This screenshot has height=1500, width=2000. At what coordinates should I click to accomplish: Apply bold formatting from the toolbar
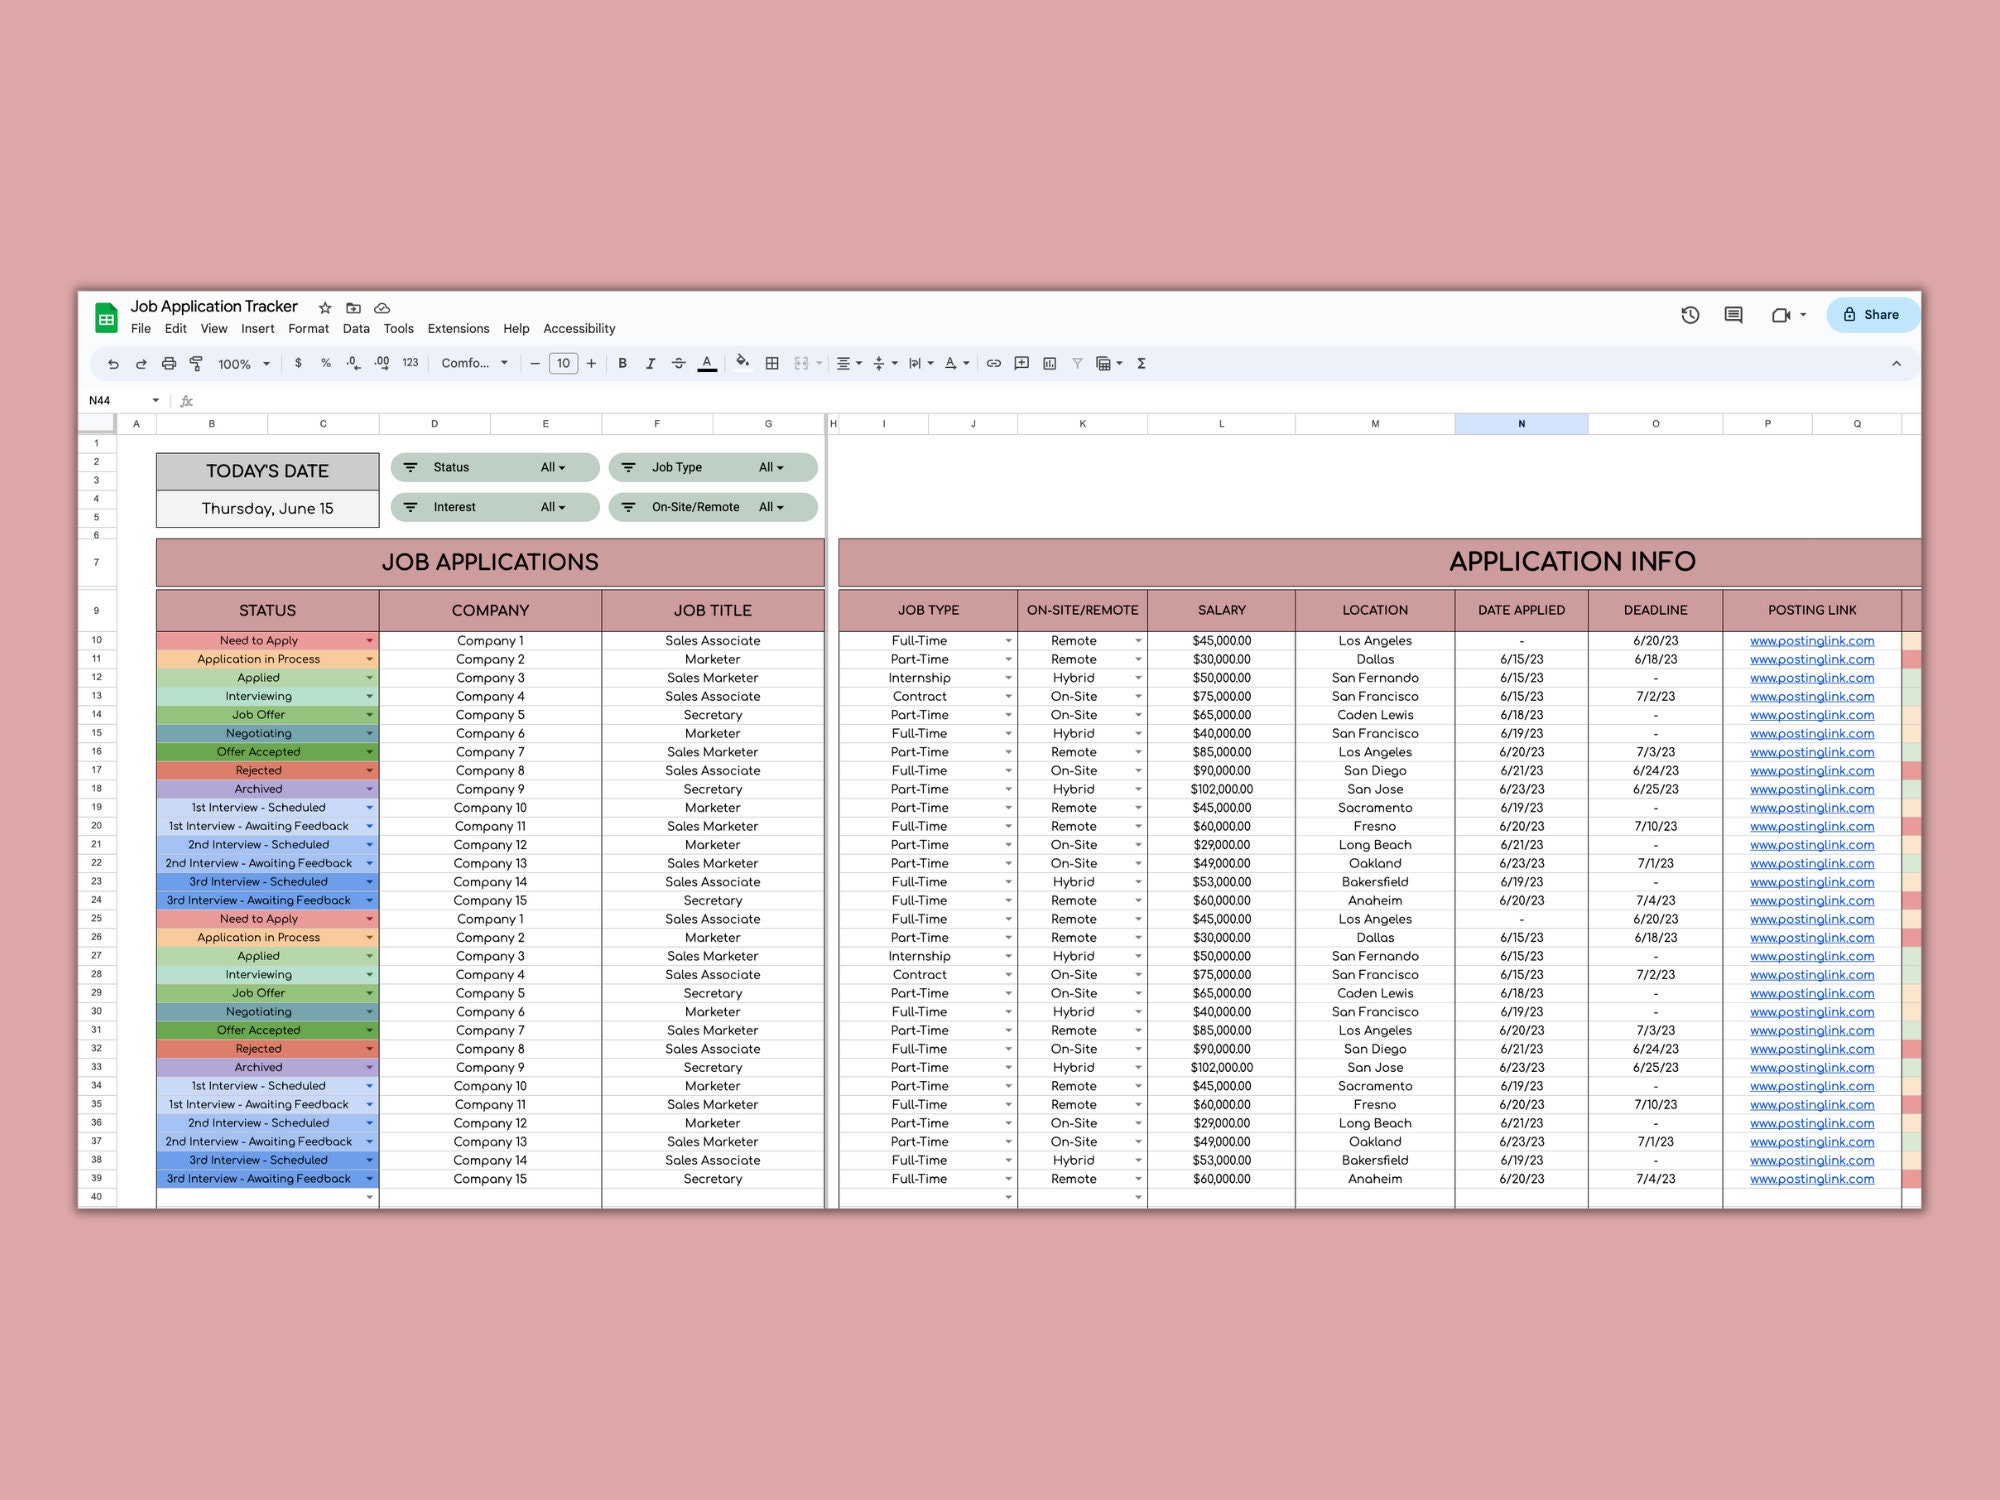click(x=622, y=363)
